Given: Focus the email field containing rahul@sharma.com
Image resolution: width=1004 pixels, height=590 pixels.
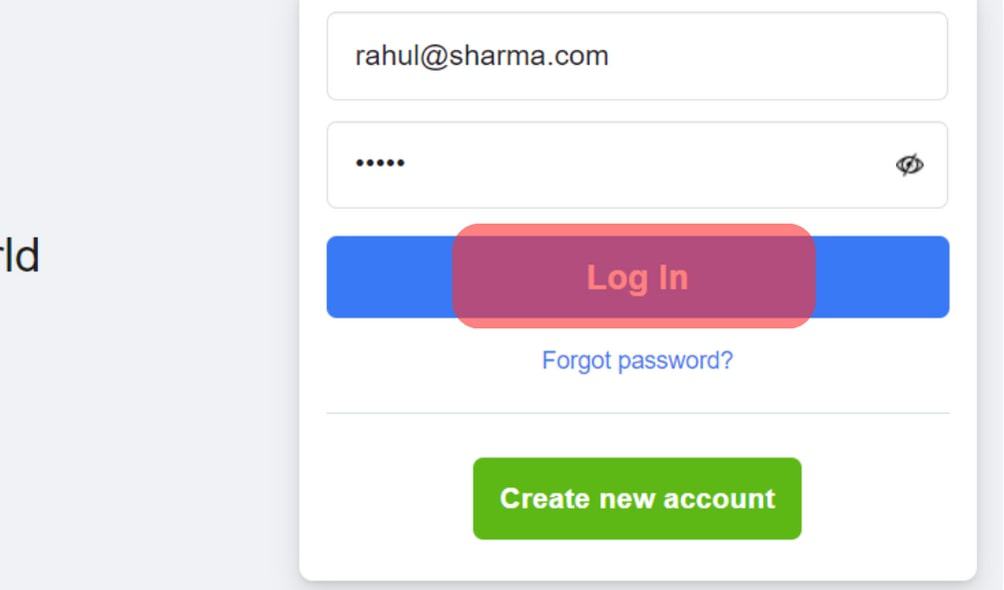Looking at the screenshot, I should (637, 56).
